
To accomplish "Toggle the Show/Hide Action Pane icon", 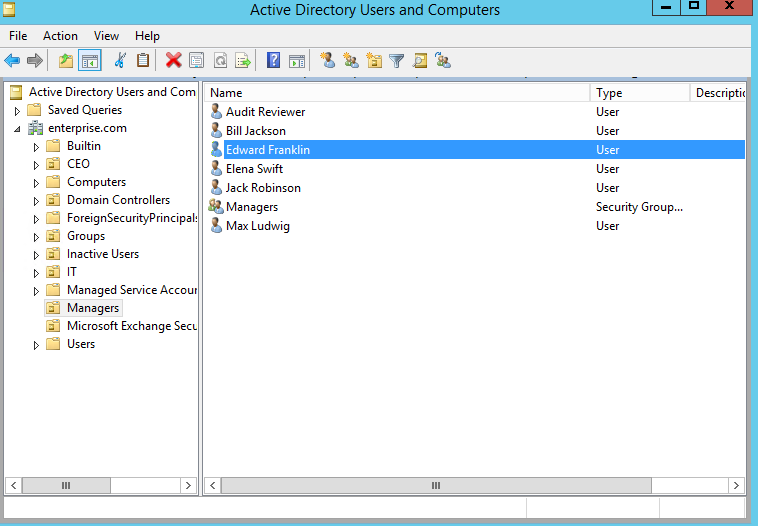I will coord(297,61).
